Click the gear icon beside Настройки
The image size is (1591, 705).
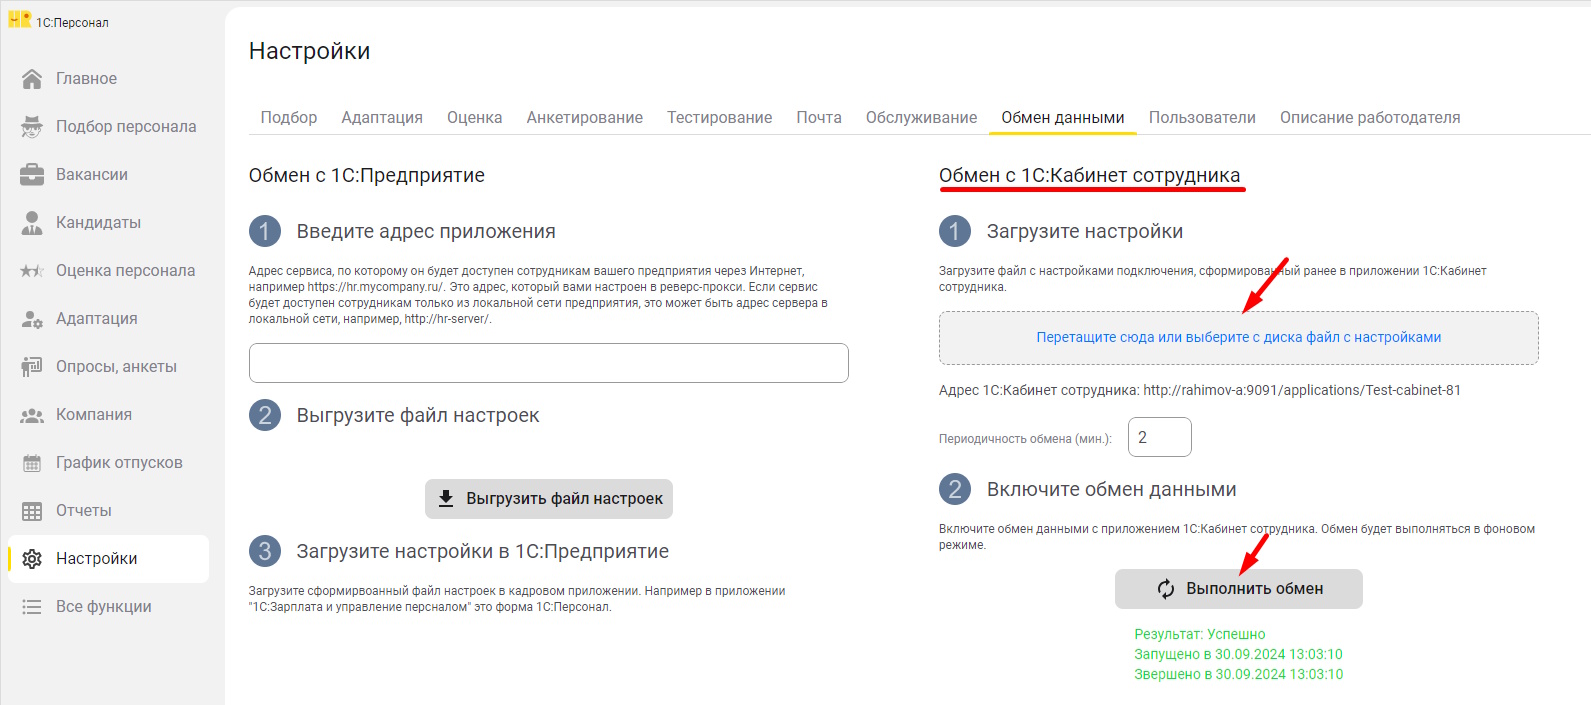pyautogui.click(x=32, y=559)
